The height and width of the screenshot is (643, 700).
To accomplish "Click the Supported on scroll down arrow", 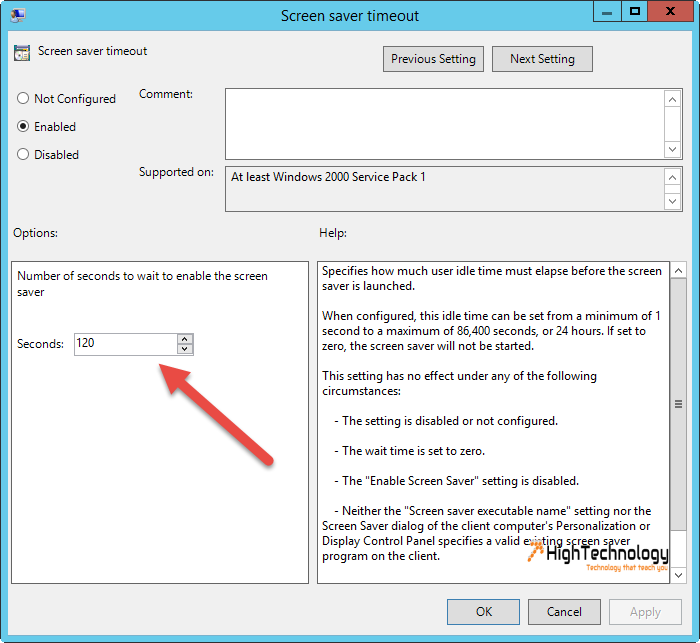I will [x=673, y=201].
